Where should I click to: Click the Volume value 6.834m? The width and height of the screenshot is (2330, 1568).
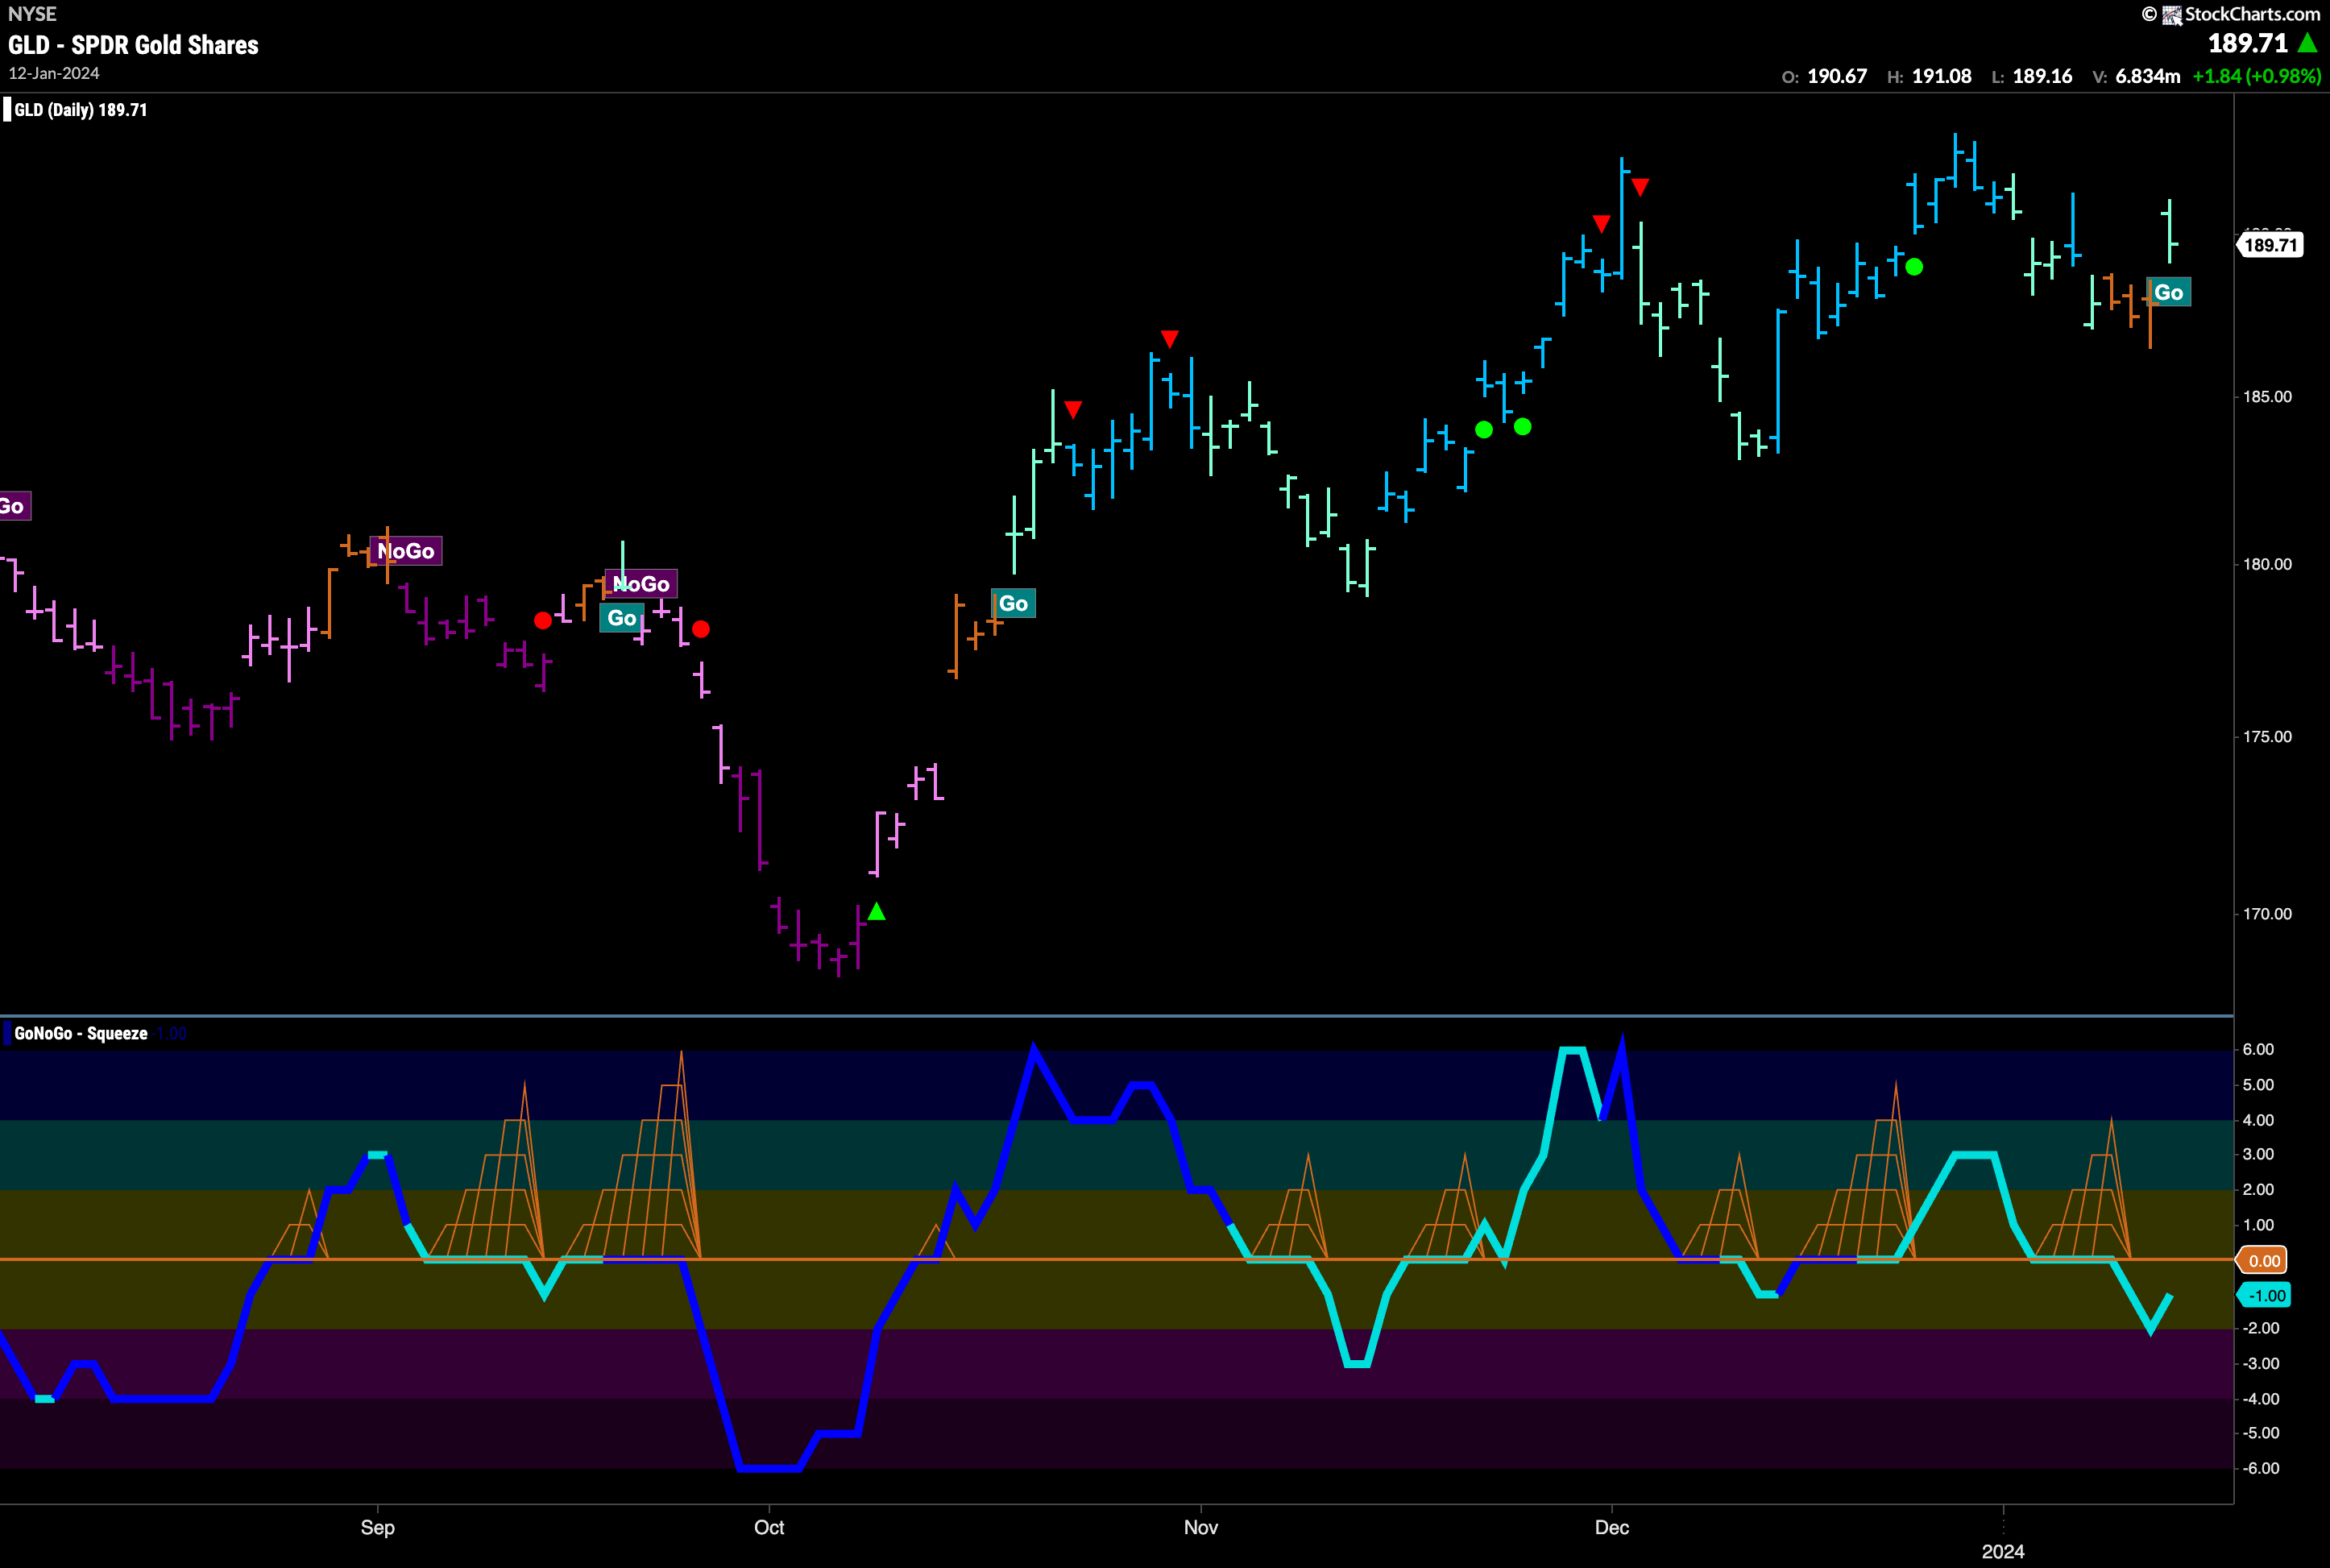click(x=2148, y=76)
